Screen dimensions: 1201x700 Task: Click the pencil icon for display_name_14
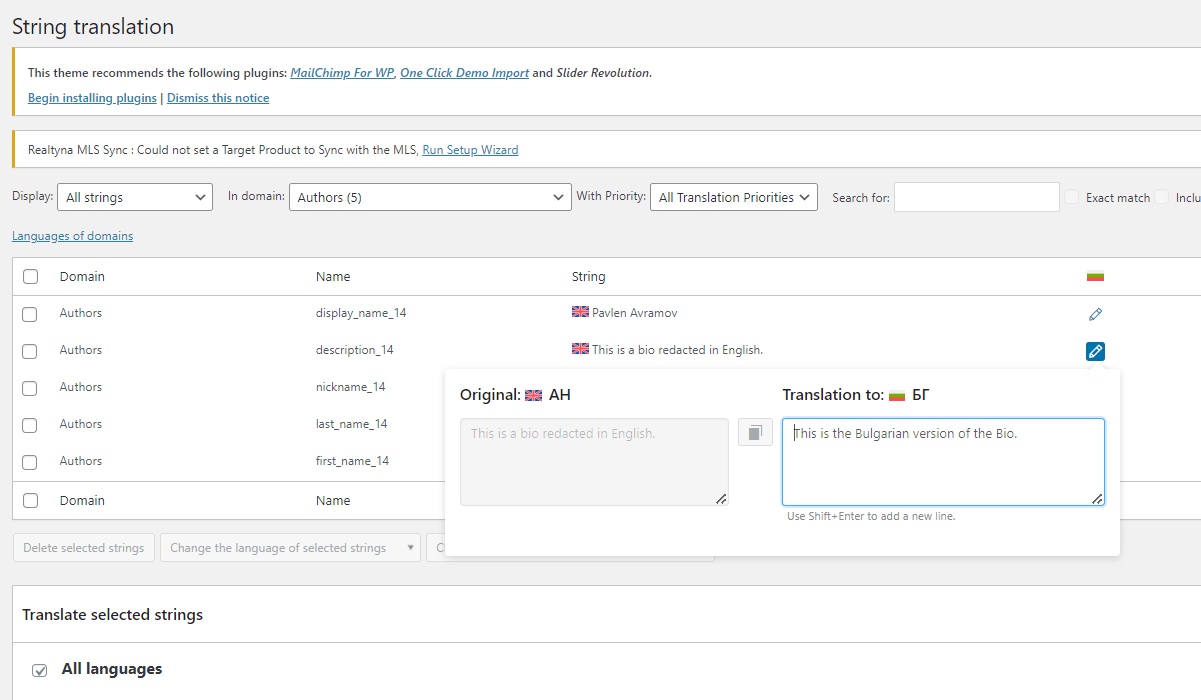(x=1095, y=314)
